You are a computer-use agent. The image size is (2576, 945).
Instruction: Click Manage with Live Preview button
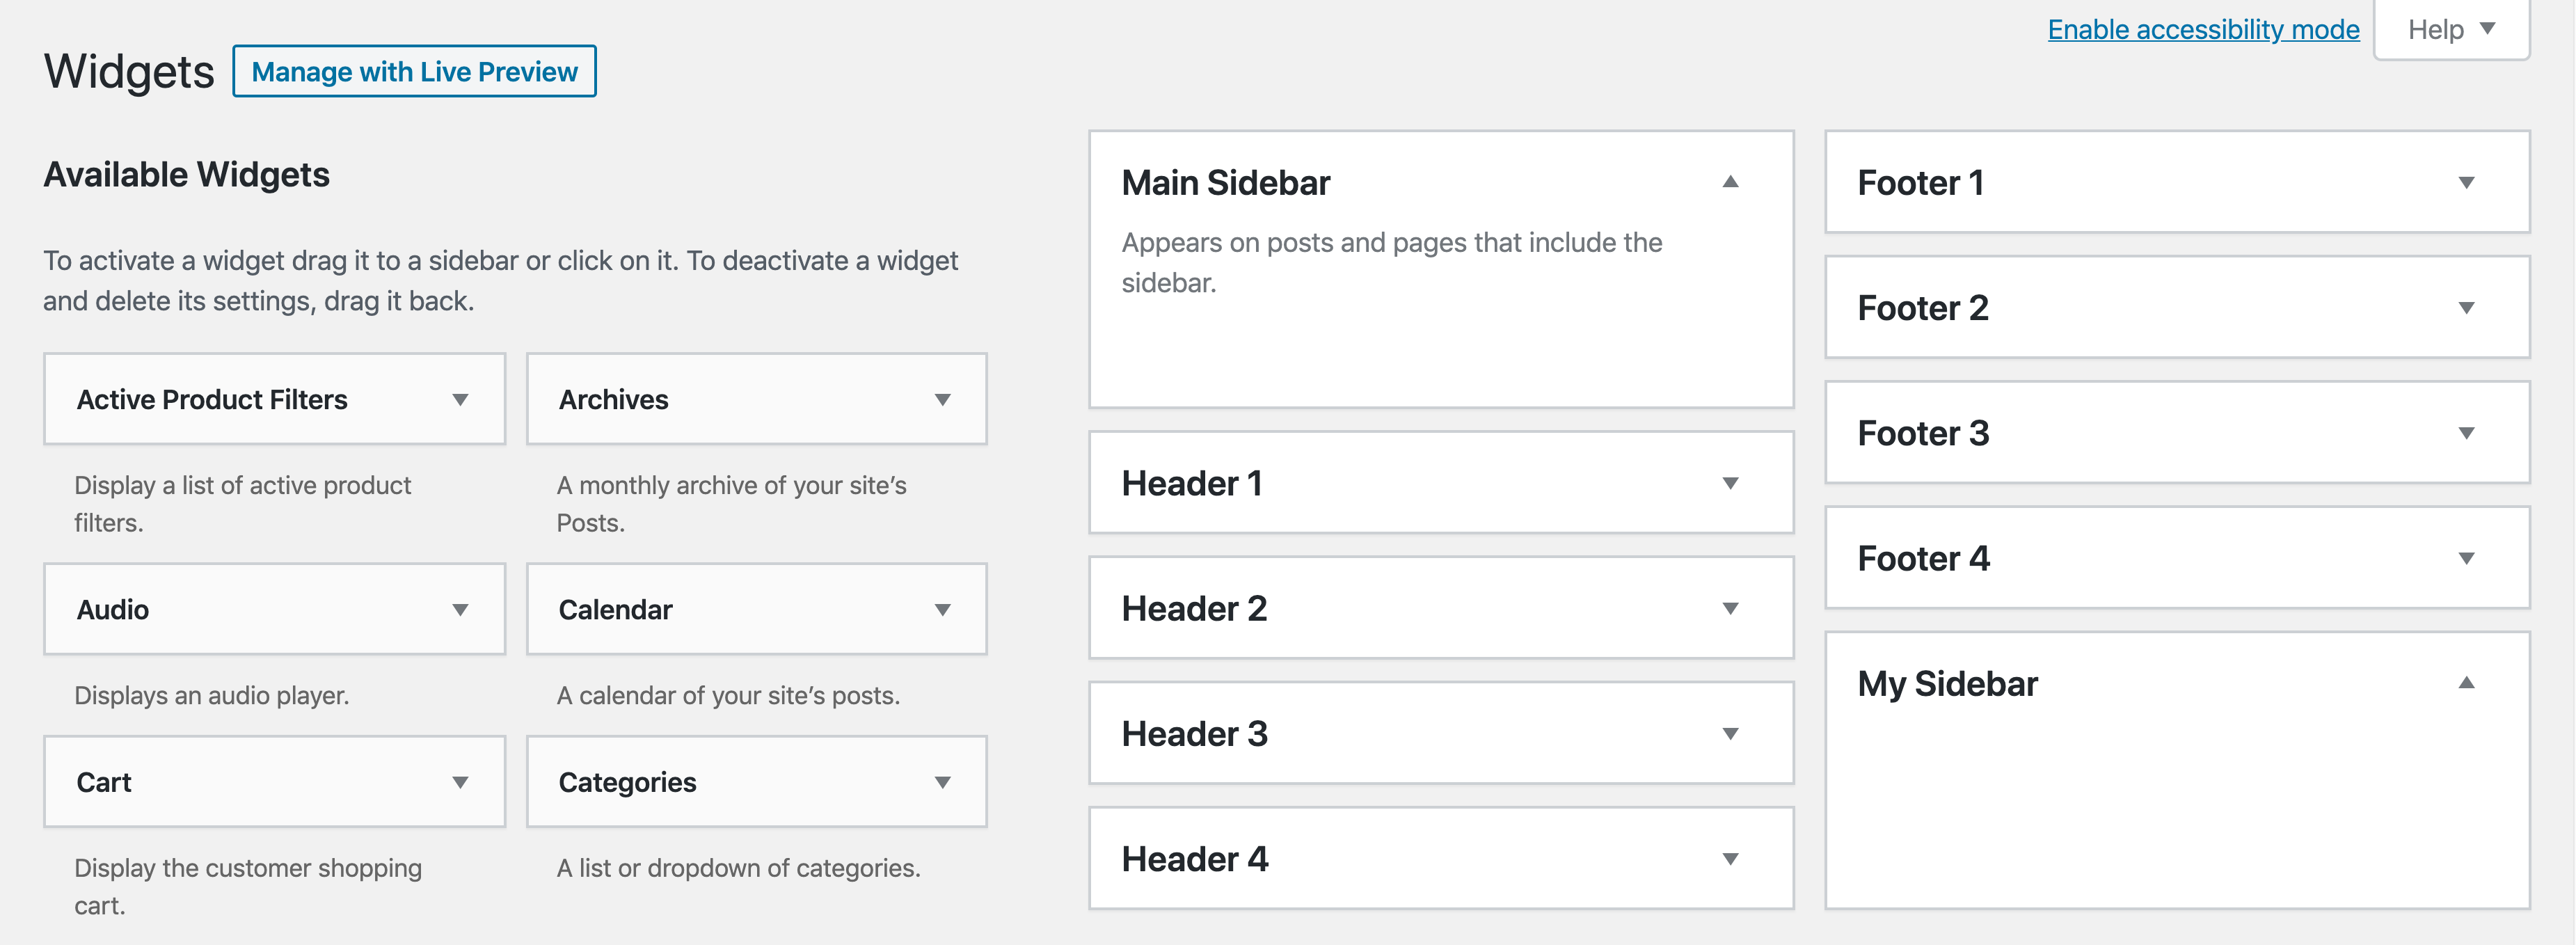click(414, 72)
